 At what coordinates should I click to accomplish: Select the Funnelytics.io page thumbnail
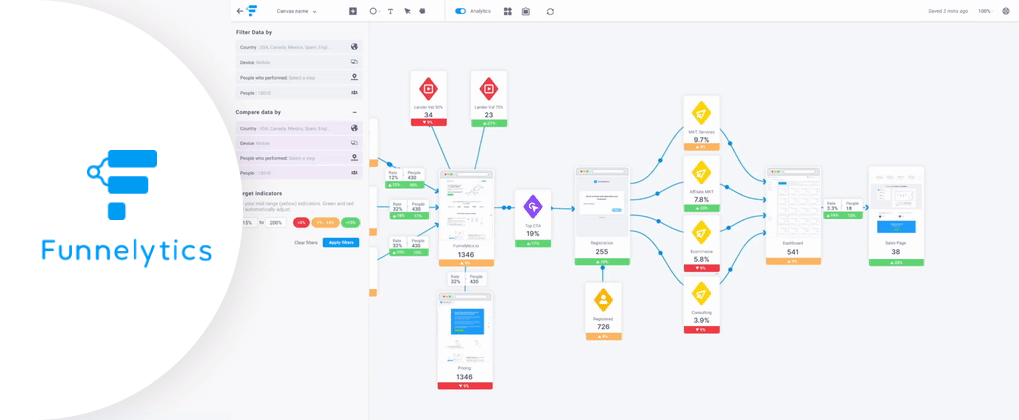pos(466,205)
